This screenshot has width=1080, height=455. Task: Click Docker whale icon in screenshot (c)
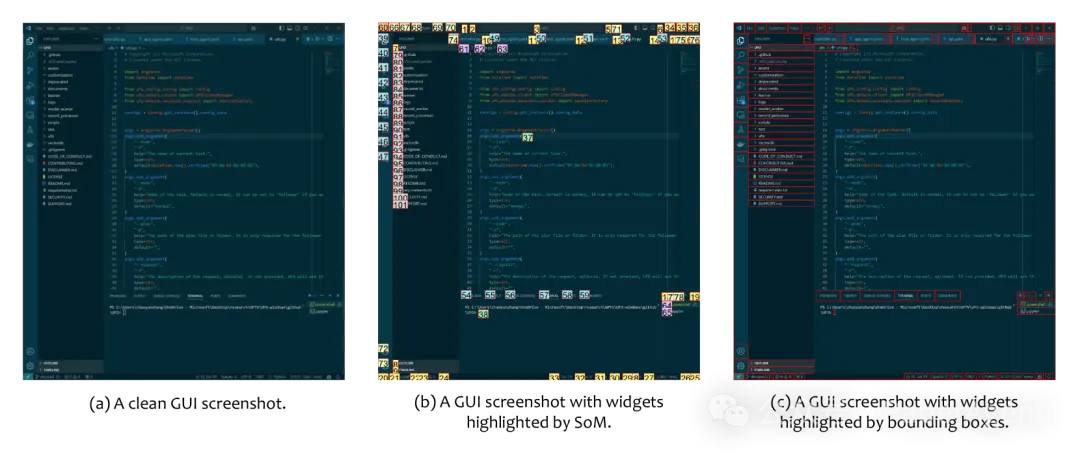tap(740, 145)
